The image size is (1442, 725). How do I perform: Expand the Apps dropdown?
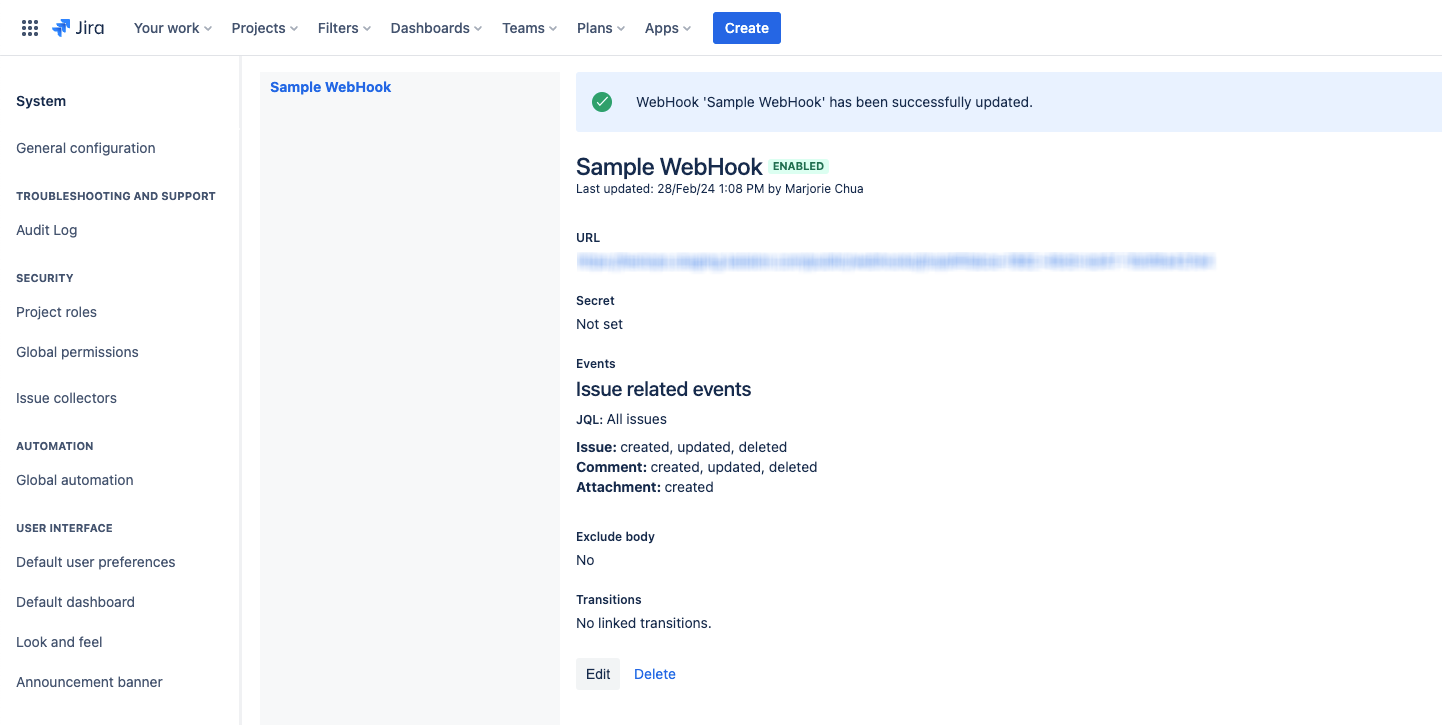click(666, 28)
